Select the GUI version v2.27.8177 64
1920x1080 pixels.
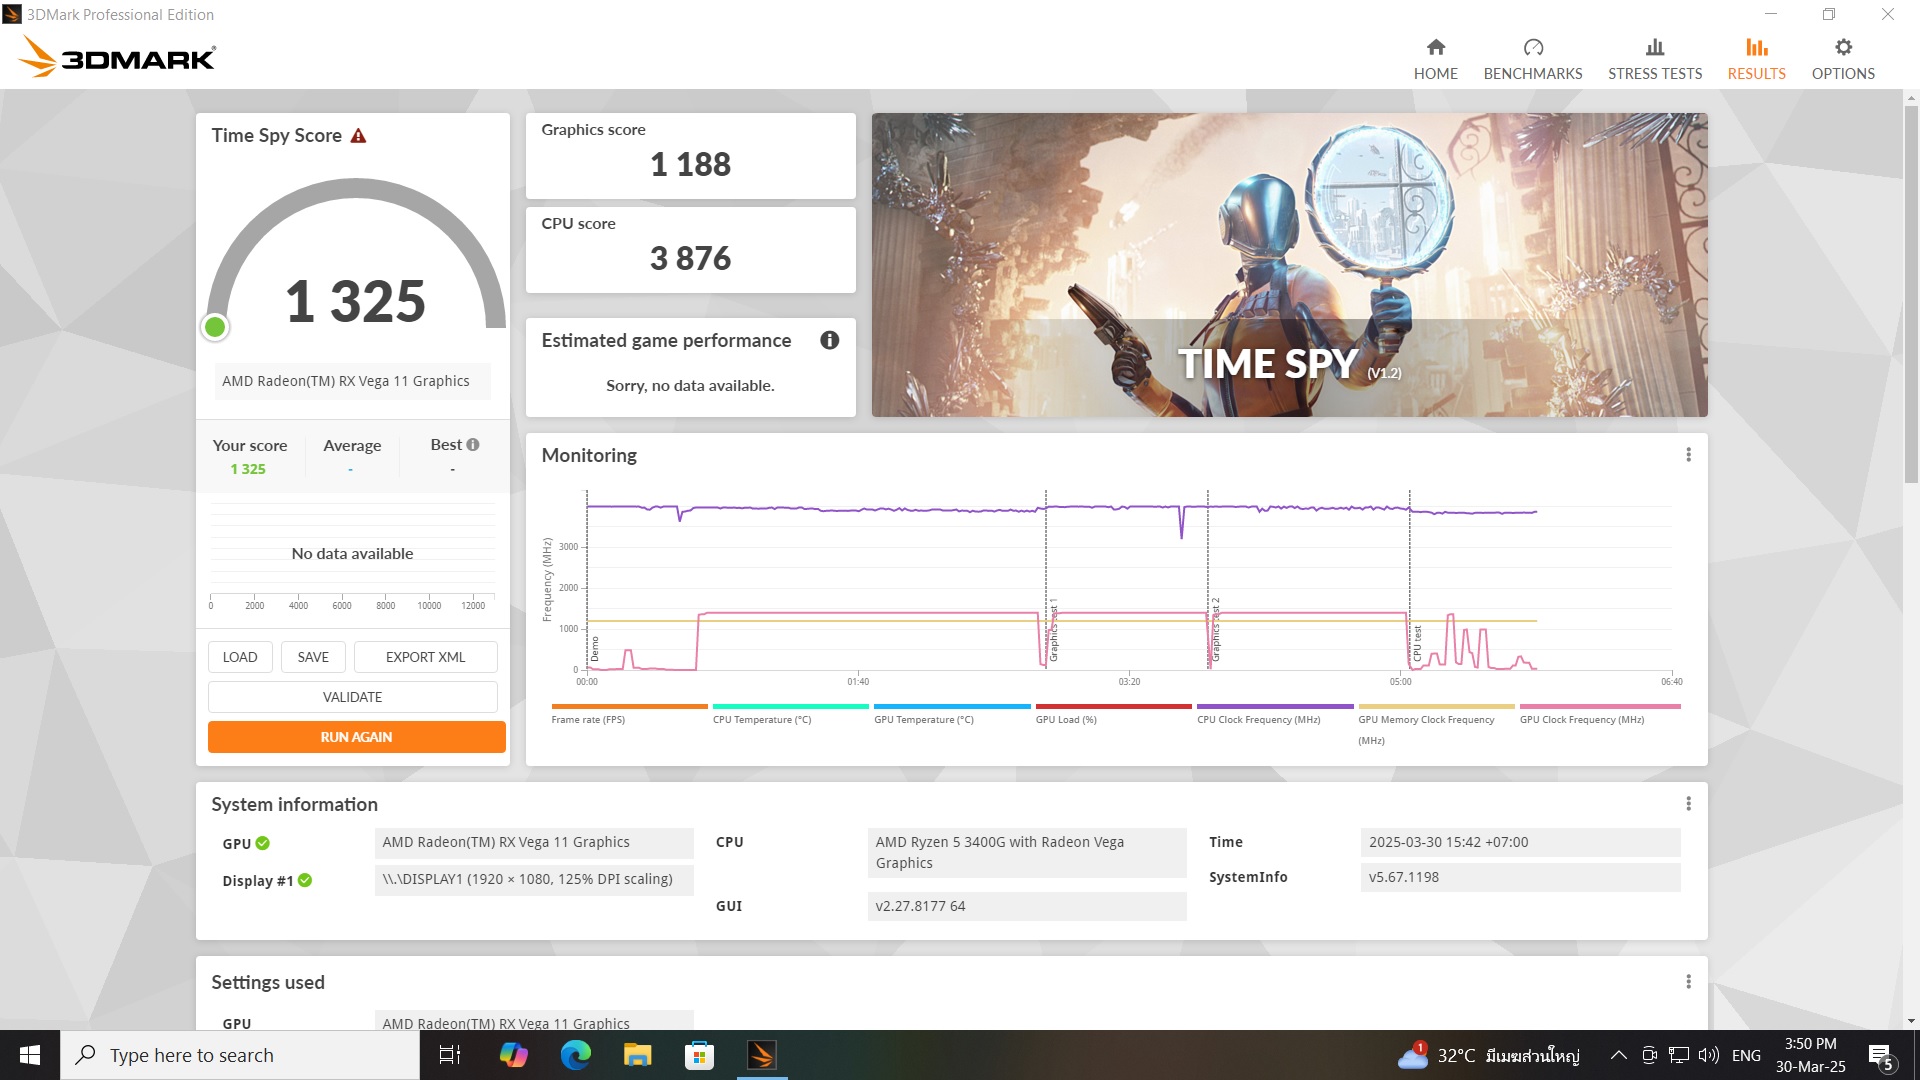[1027, 906]
